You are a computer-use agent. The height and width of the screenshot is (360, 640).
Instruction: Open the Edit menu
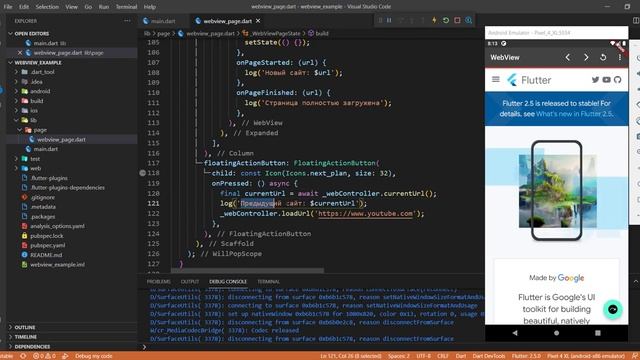[24, 7]
